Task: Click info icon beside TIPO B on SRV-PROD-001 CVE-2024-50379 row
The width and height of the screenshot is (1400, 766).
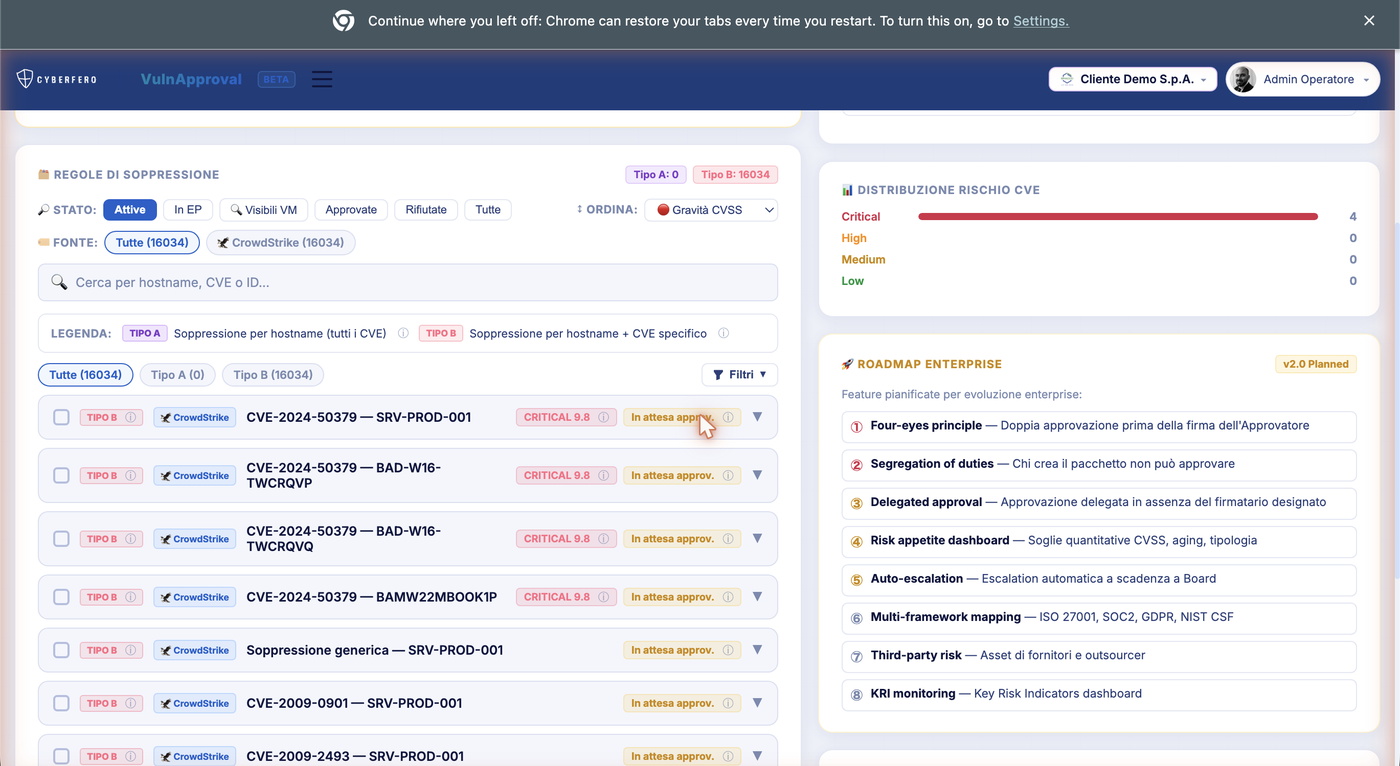Action: pyautogui.click(x=131, y=417)
